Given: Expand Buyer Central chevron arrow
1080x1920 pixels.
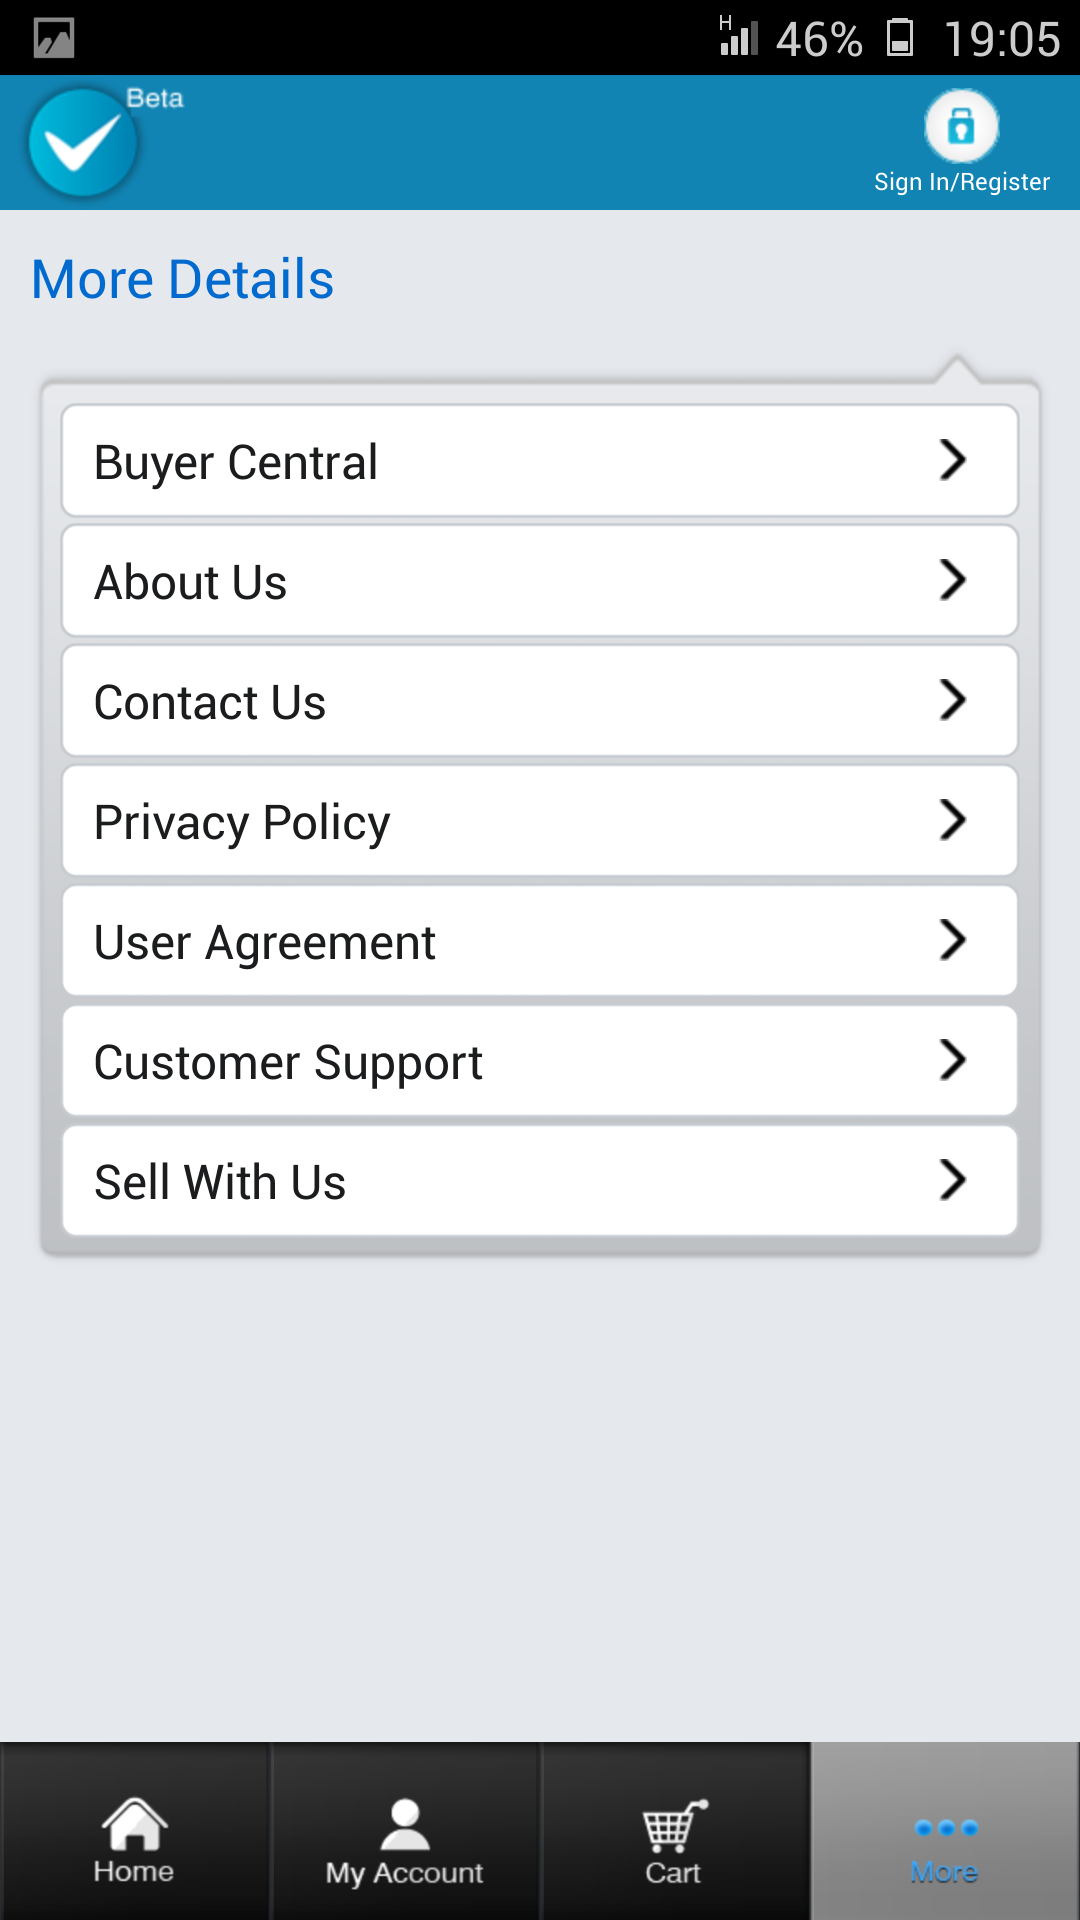Looking at the screenshot, I should 953,460.
